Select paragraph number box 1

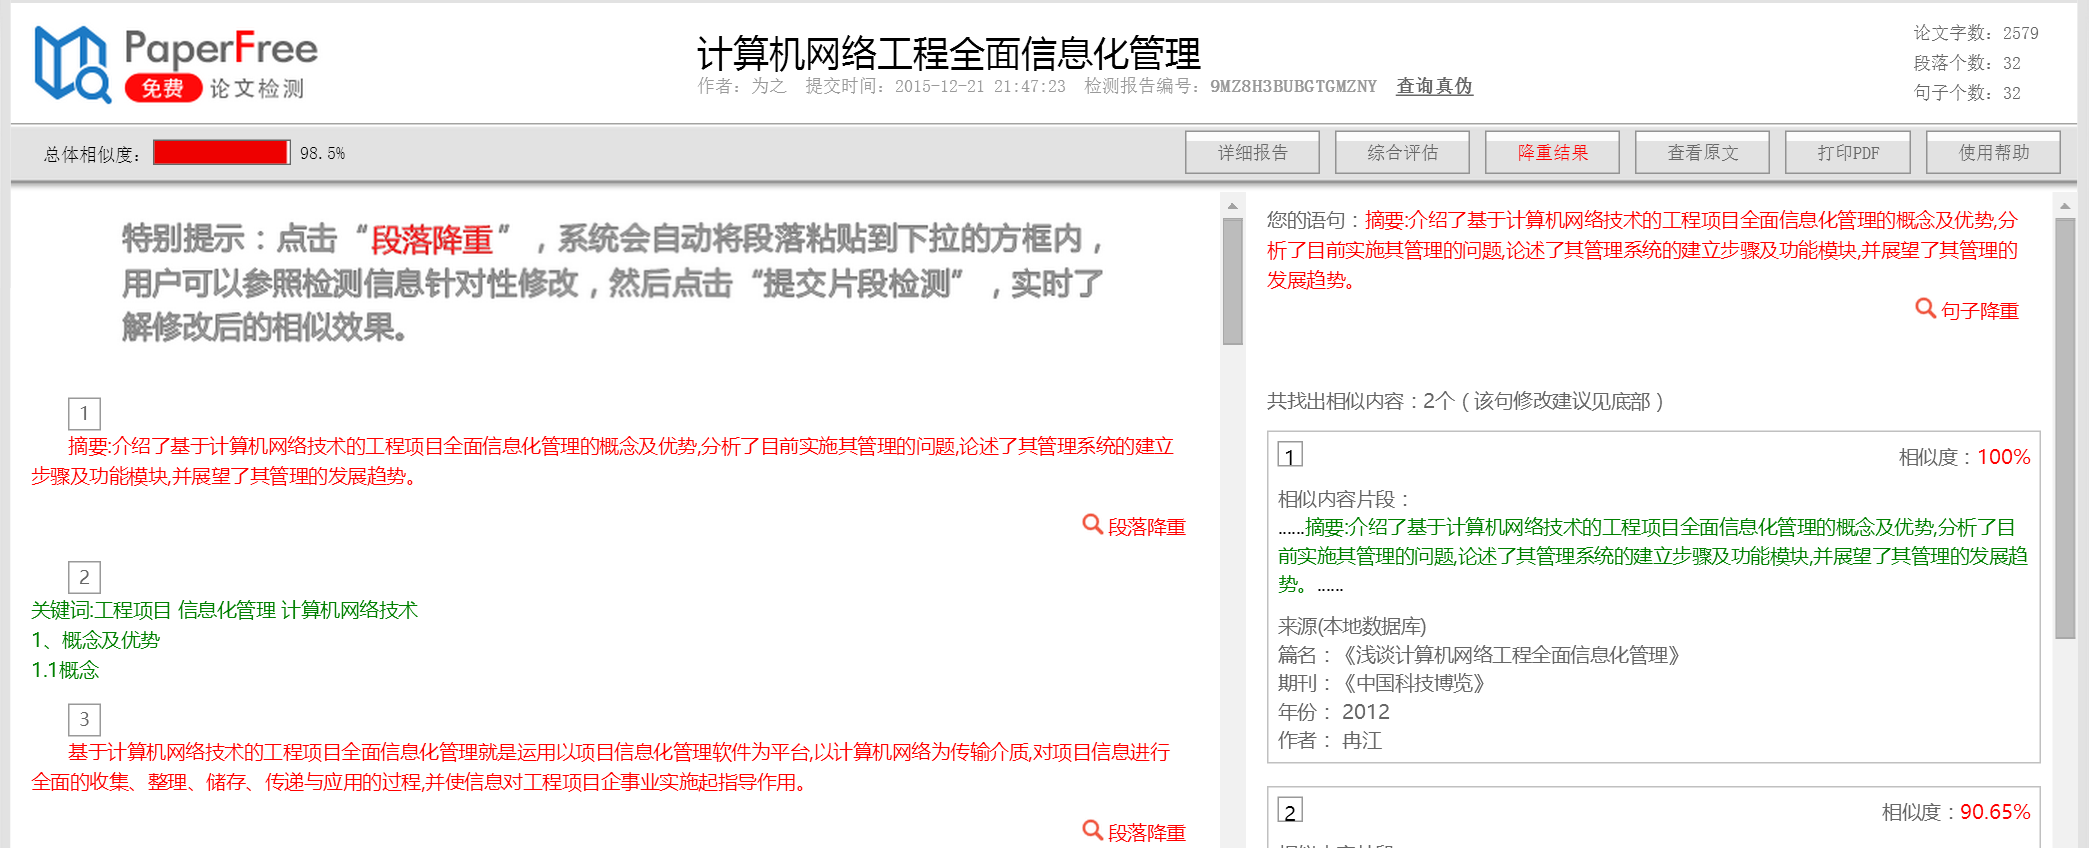coord(84,413)
